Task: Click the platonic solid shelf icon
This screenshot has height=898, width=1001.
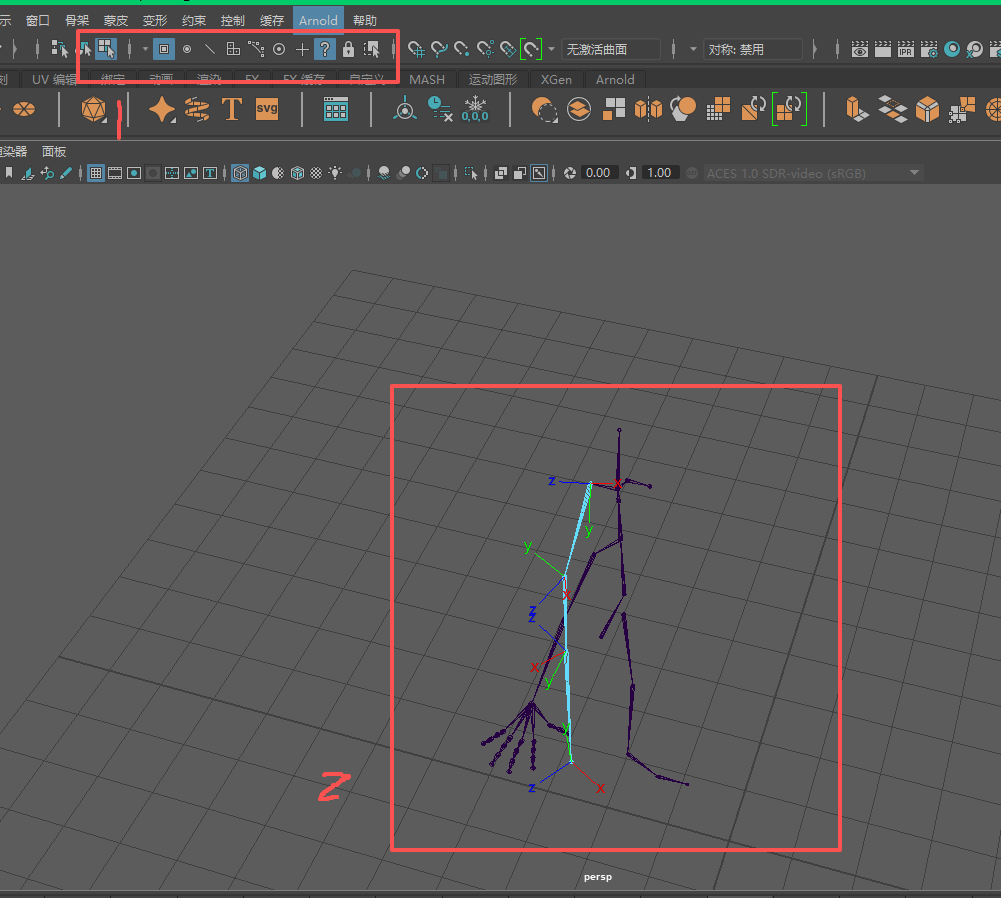Action: click(x=94, y=109)
